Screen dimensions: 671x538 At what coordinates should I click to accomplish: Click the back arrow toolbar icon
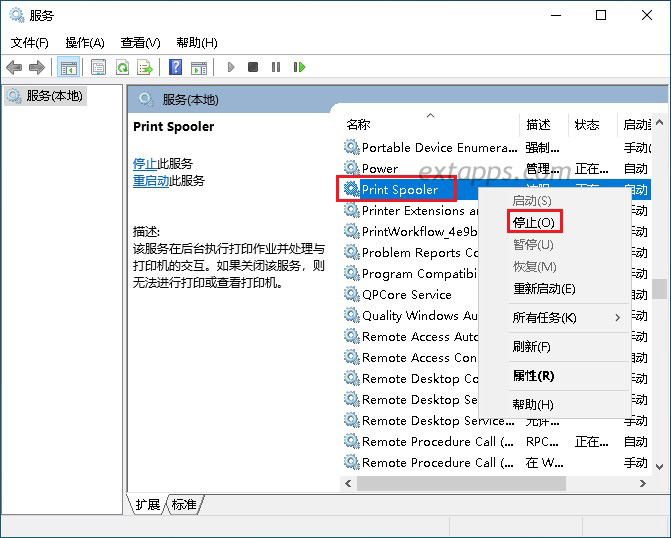(x=14, y=67)
